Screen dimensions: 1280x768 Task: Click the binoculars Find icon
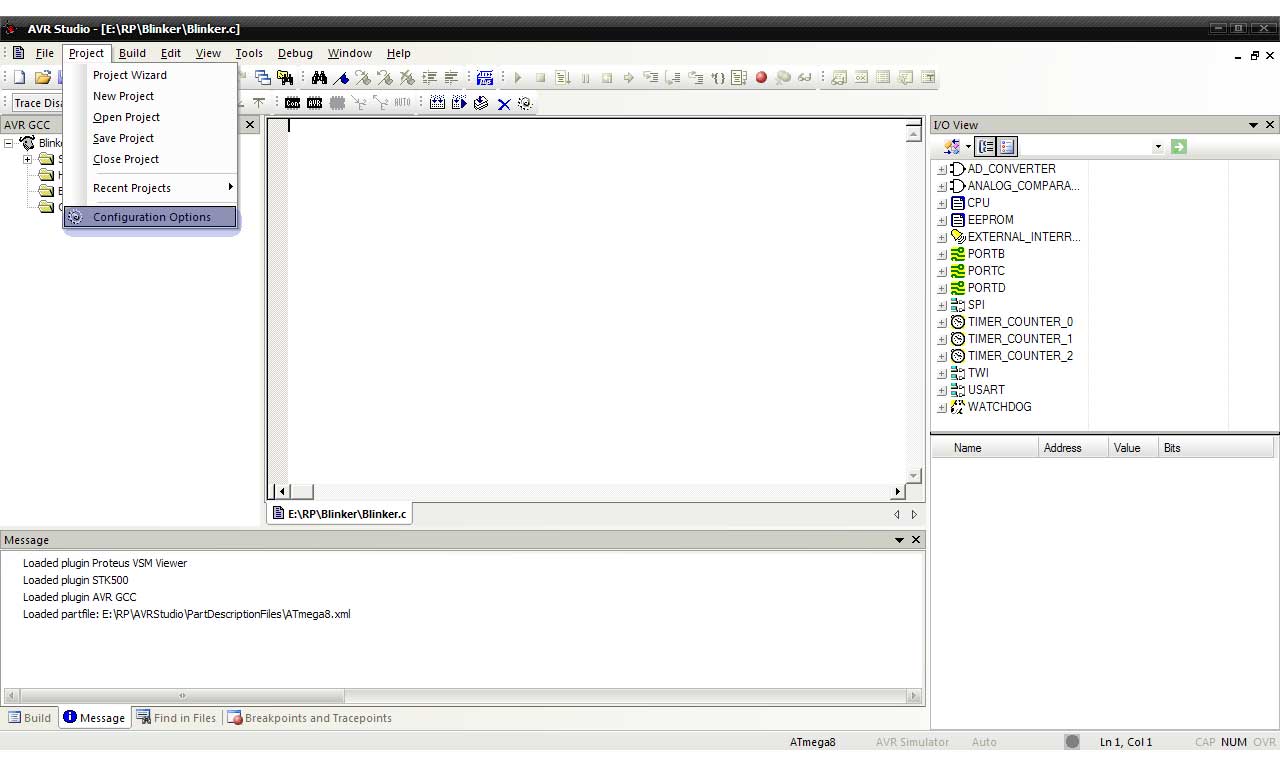click(319, 77)
